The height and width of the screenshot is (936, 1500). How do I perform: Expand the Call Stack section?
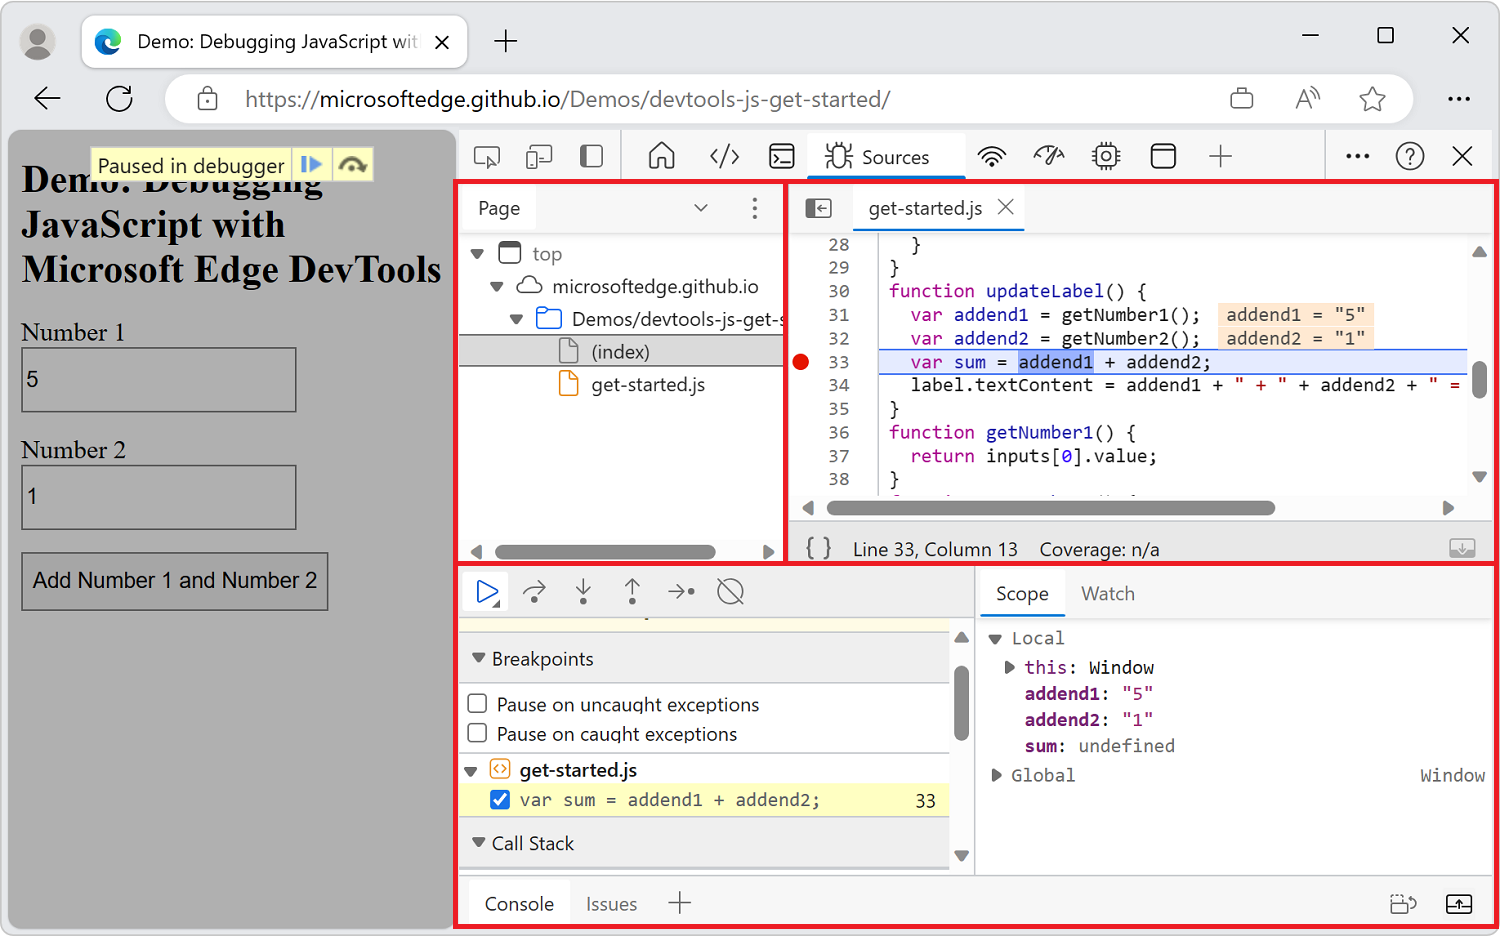point(478,843)
